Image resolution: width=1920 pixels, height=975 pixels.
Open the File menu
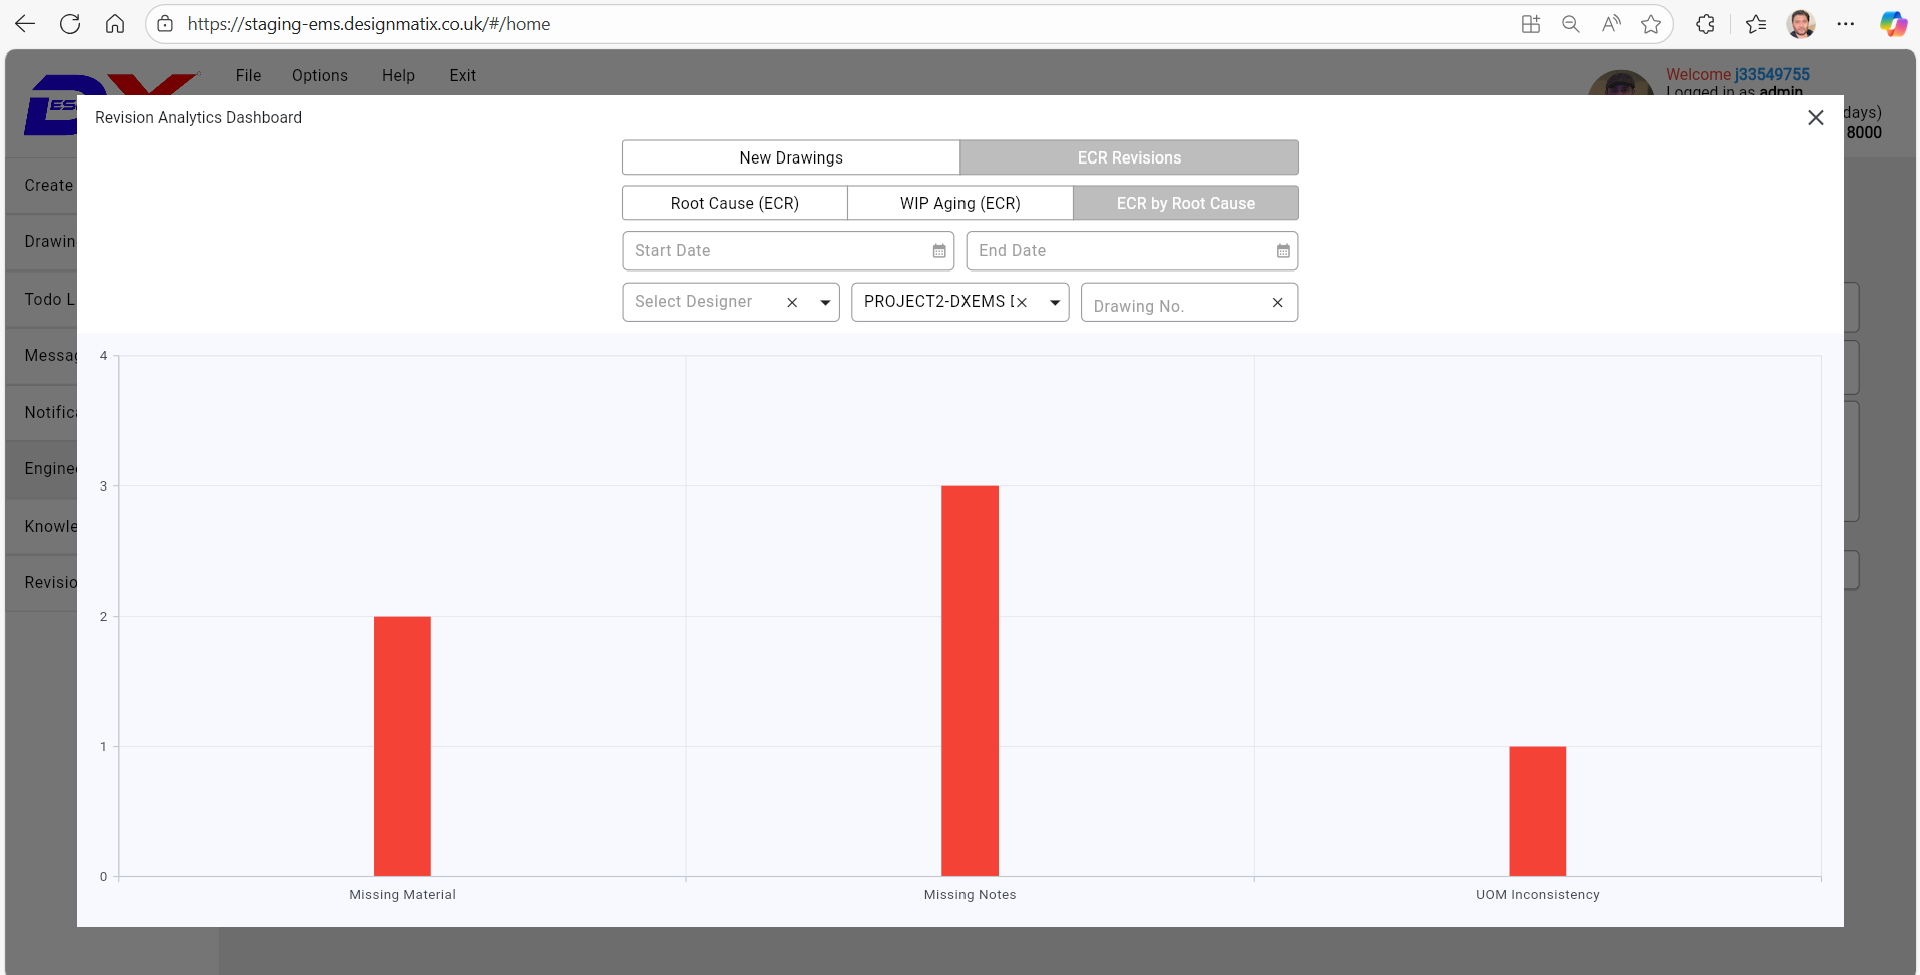248,75
